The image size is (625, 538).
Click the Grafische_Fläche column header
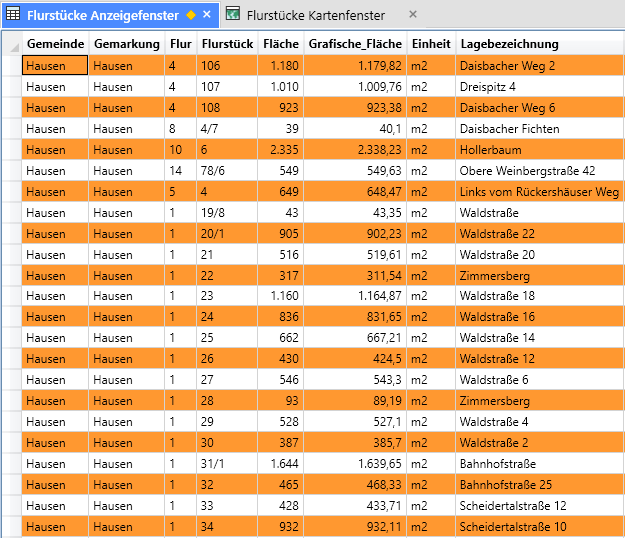[x=355, y=44]
